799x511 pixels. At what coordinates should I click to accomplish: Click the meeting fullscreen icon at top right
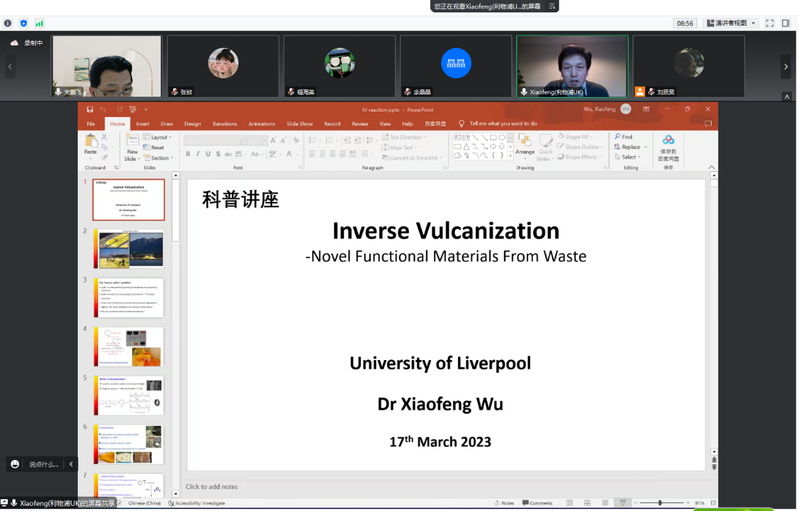pyautogui.click(x=770, y=23)
